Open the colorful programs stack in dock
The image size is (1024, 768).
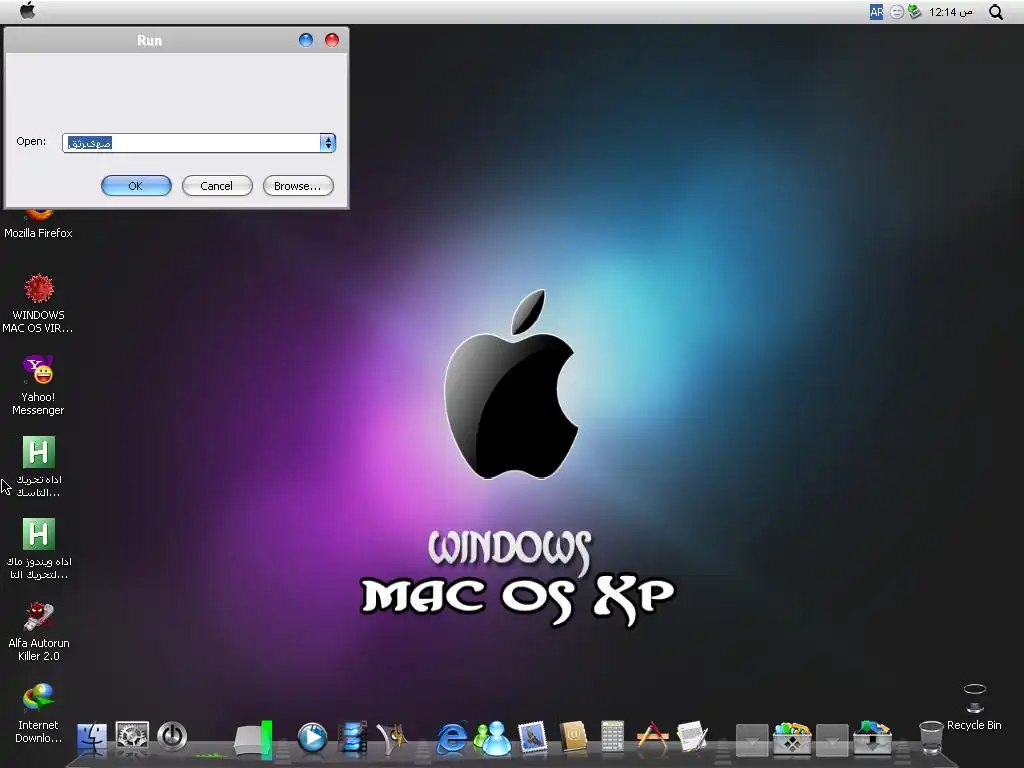pos(792,738)
